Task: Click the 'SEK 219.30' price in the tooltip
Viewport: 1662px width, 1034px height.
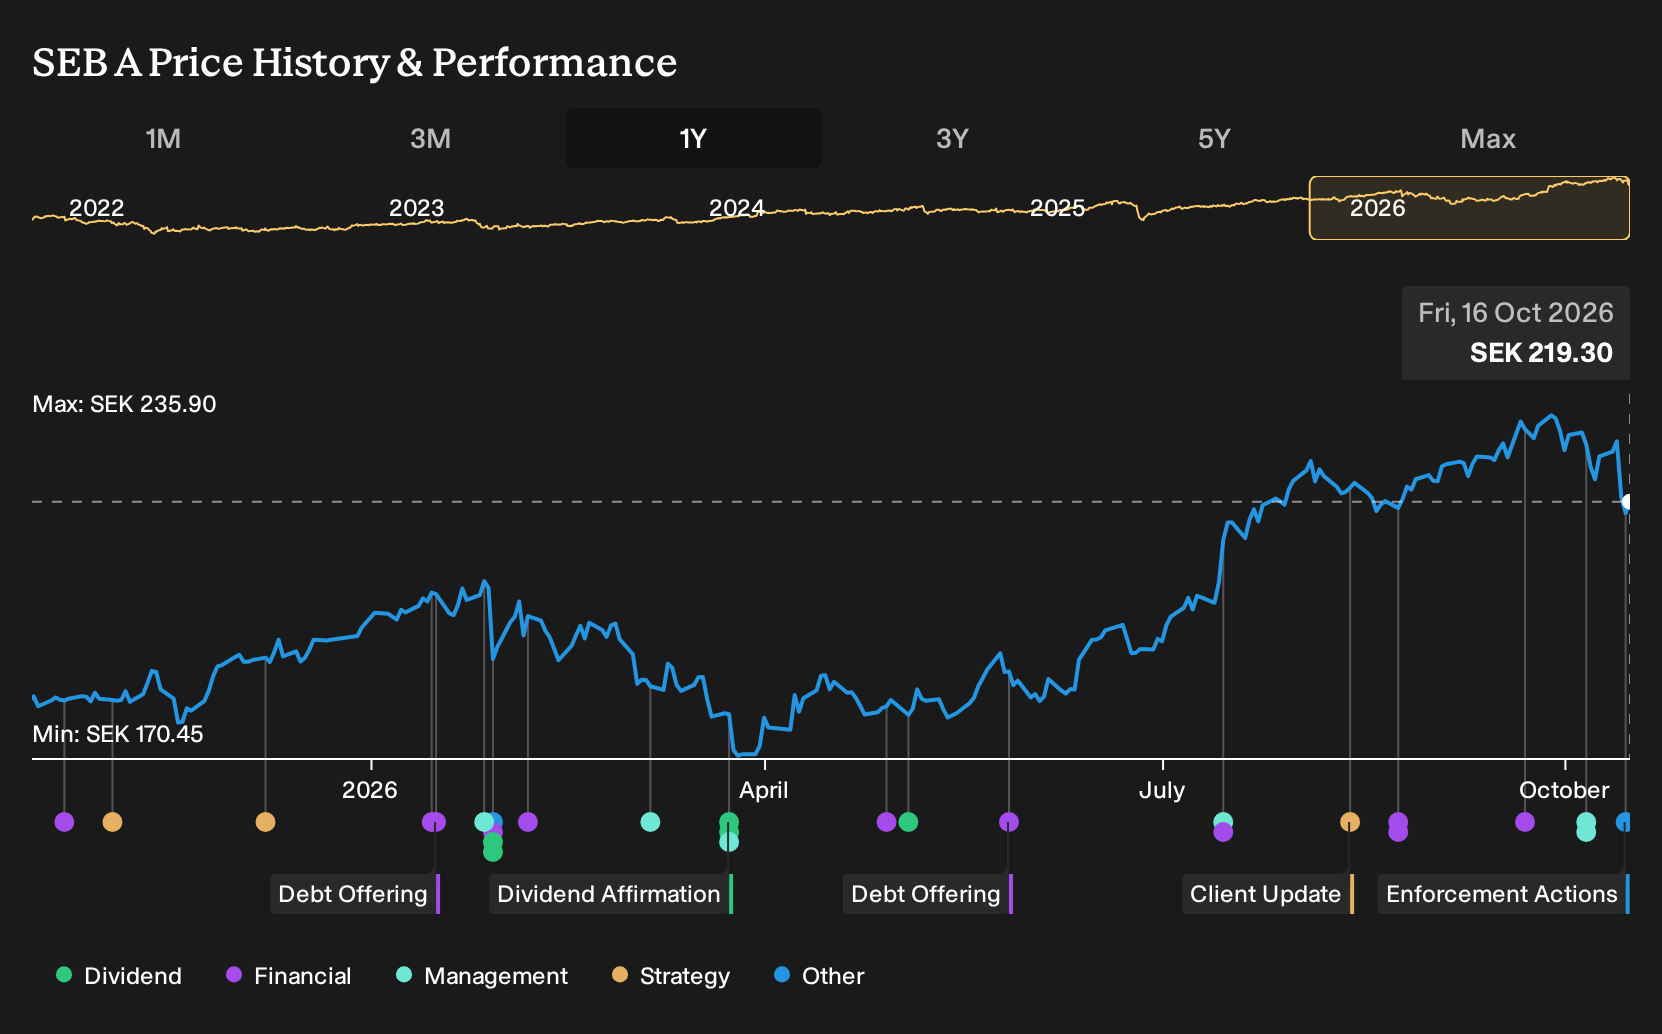Action: (x=1541, y=353)
